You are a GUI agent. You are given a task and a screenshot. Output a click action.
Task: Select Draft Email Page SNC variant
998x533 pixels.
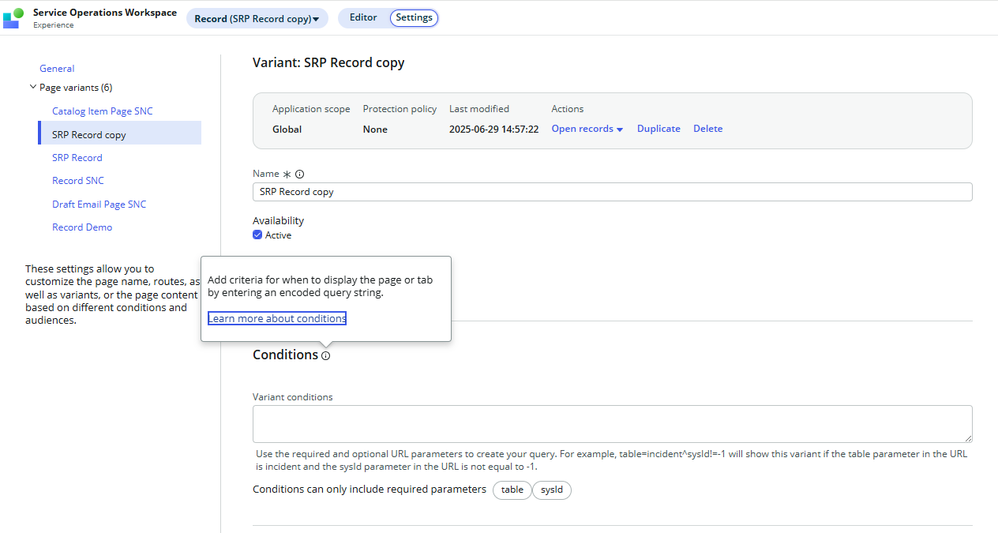pyautogui.click(x=99, y=204)
